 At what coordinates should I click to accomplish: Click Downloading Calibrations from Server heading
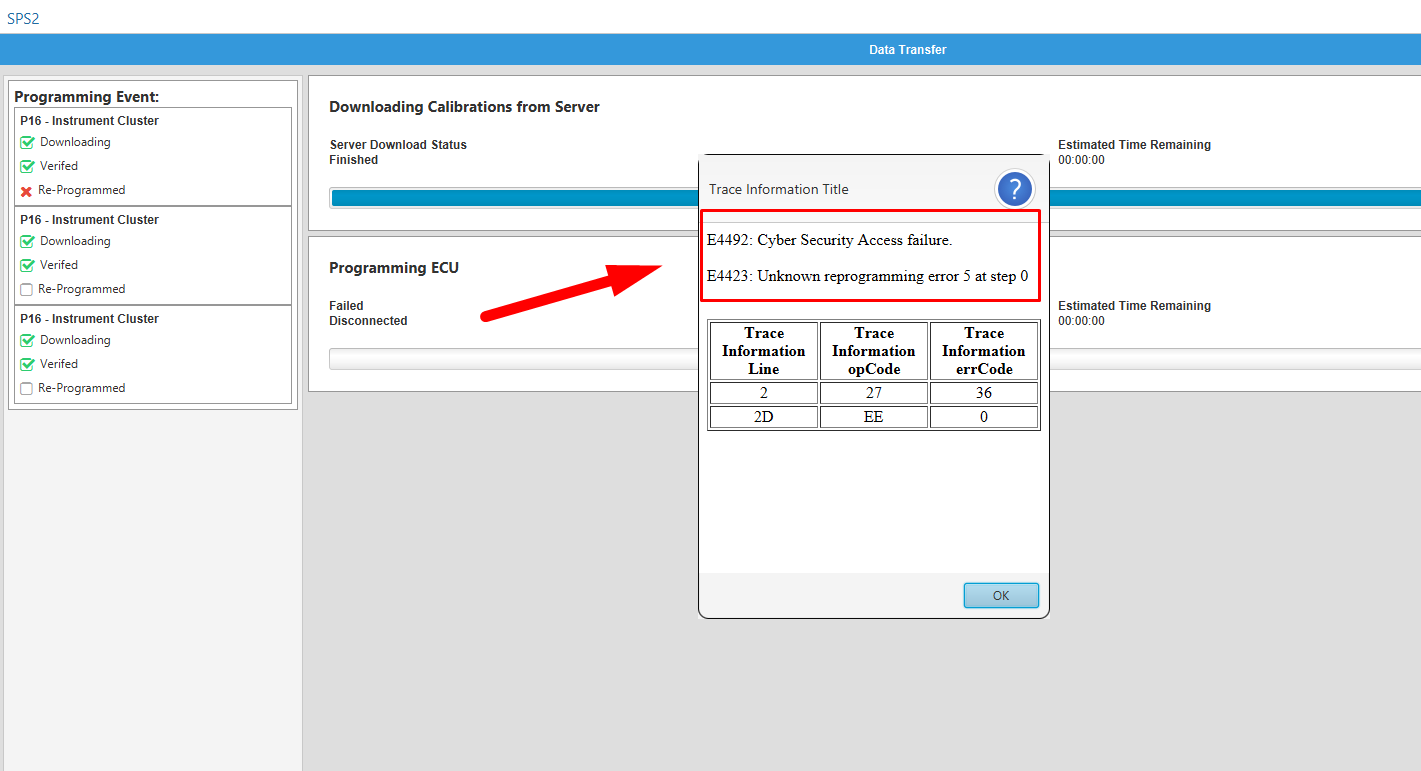click(x=464, y=107)
